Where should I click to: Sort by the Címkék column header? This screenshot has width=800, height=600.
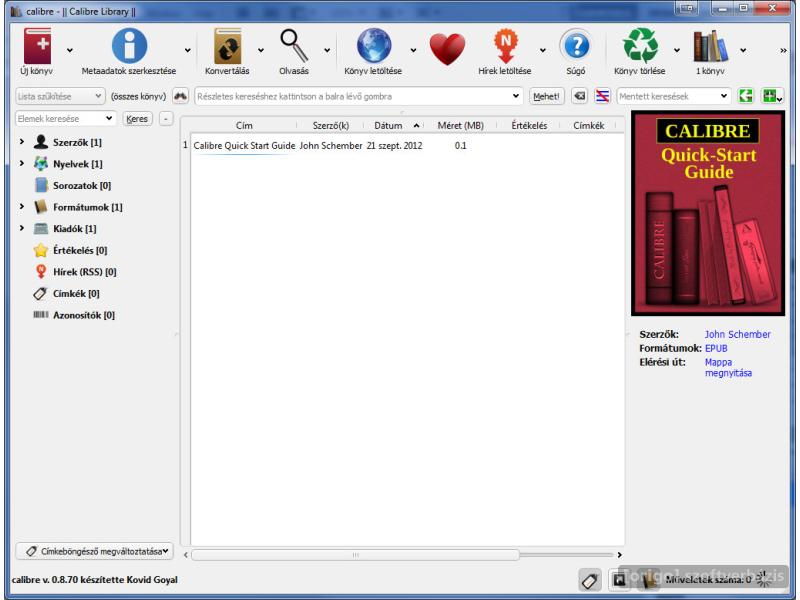[588, 125]
